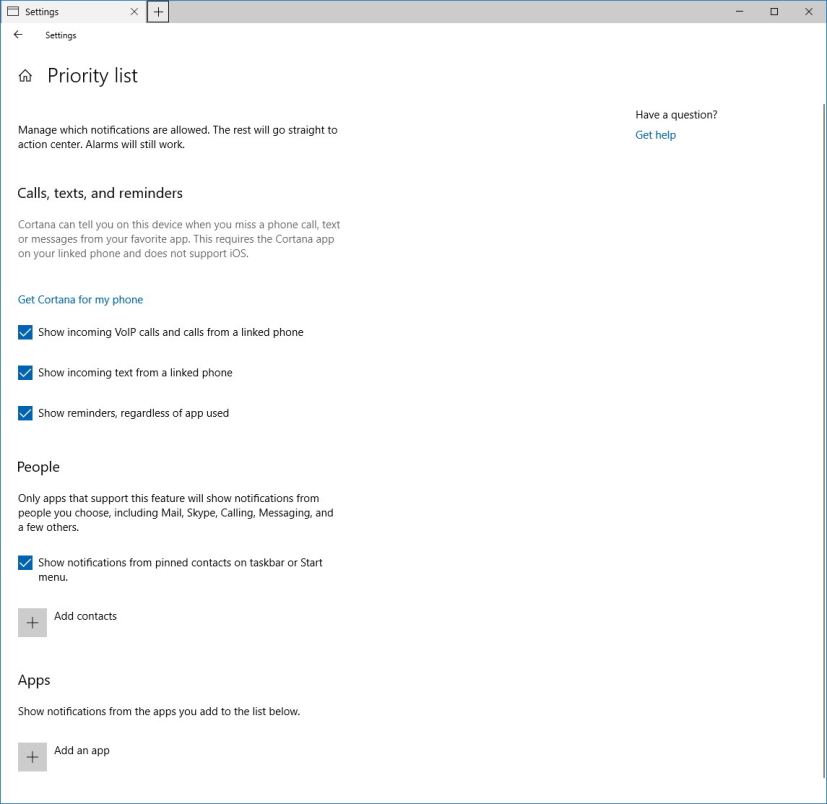The image size is (827, 804).
Task: Close the Settings window
Action: pyautogui.click(x=809, y=12)
